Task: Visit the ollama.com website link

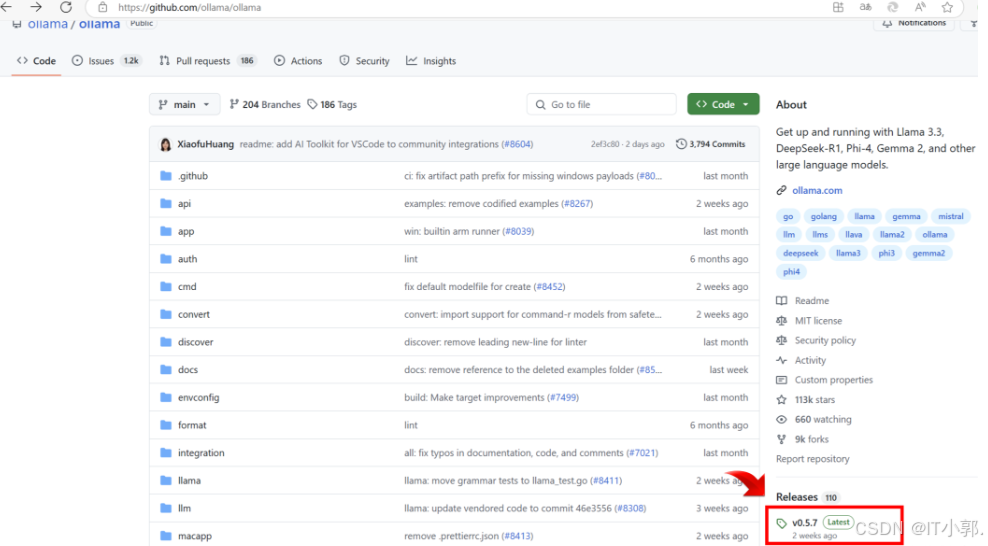Action: (817, 190)
